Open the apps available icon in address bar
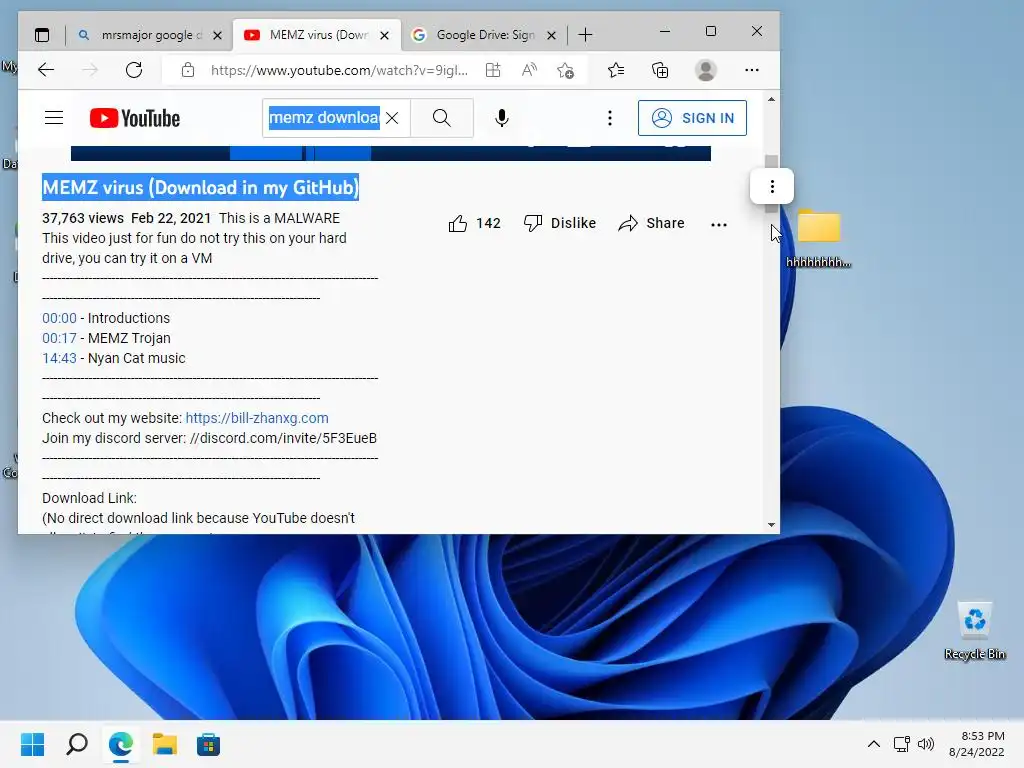This screenshot has width=1024, height=768. [x=493, y=70]
